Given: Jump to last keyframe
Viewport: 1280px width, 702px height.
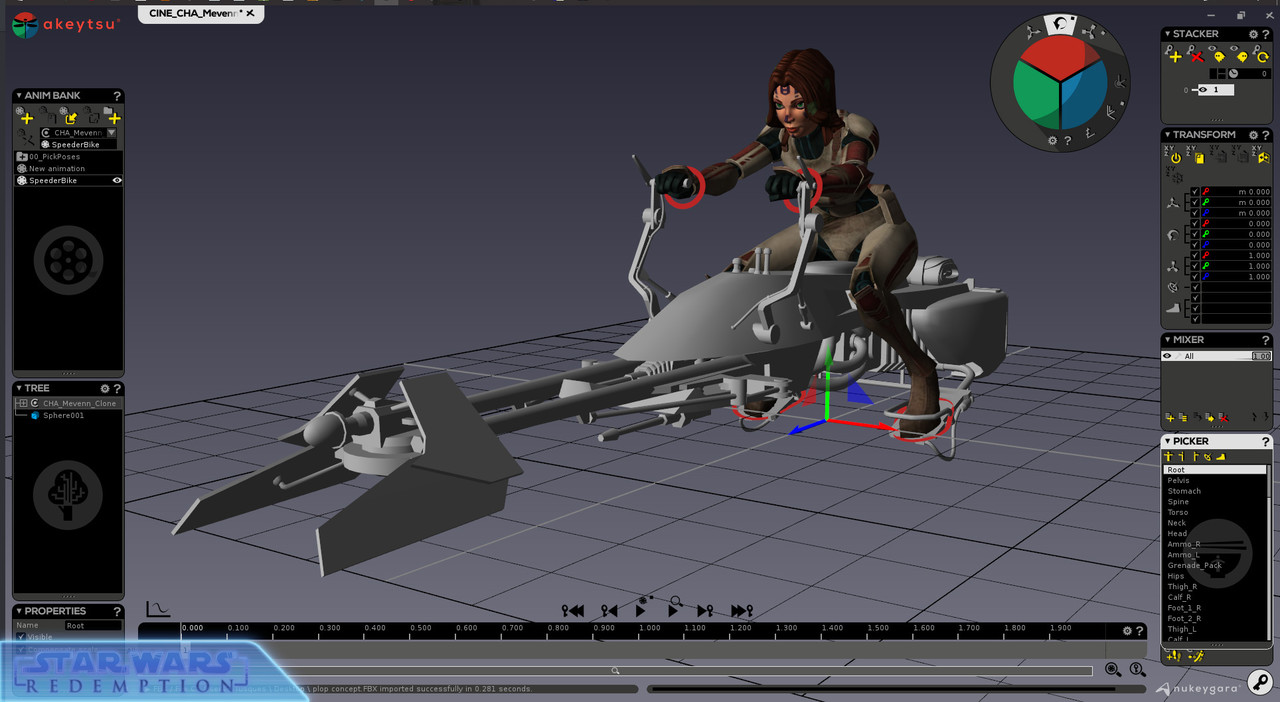Looking at the screenshot, I should click(741, 610).
